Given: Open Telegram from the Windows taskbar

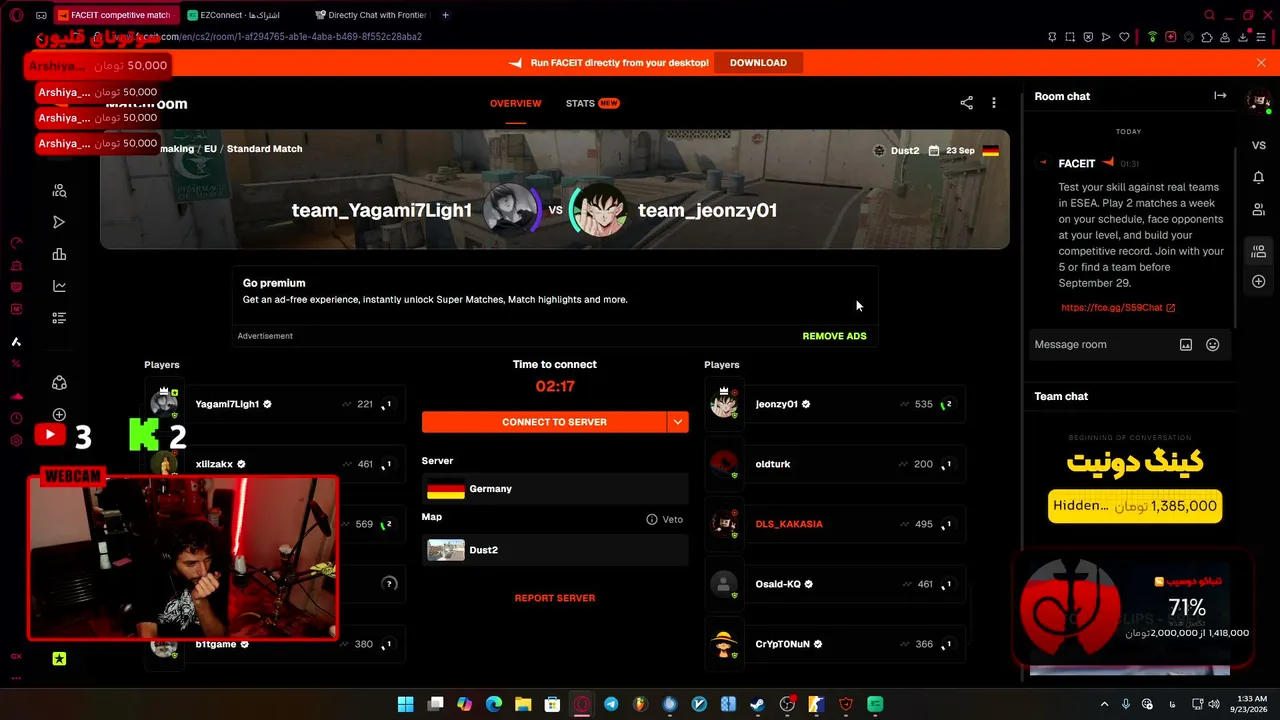Looking at the screenshot, I should 611,704.
